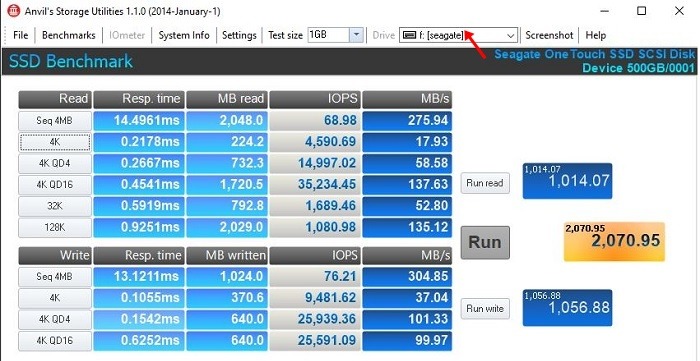
Task: Click the MB written column header
Action: coord(227,256)
